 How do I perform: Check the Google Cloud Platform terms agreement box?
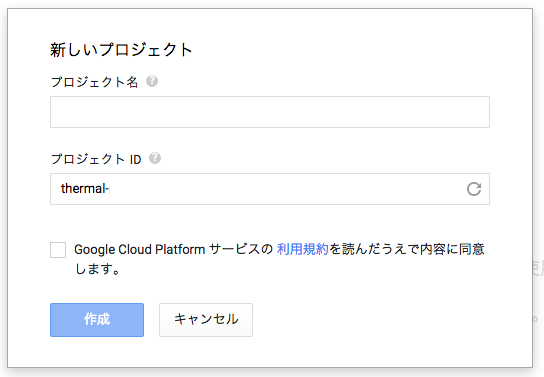coord(58,250)
